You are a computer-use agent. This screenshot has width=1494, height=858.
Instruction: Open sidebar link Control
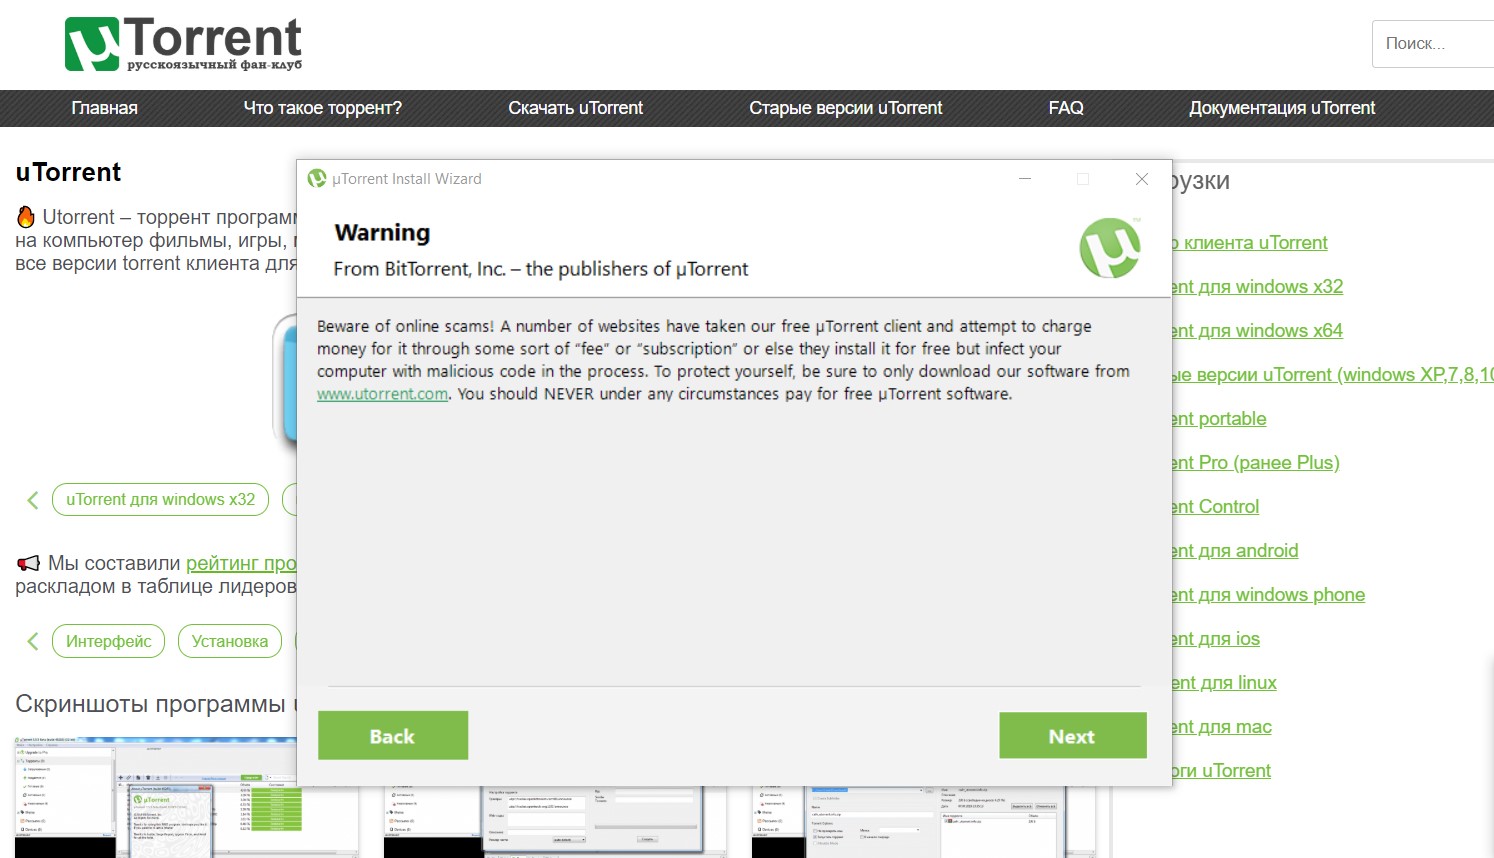pos(1215,507)
